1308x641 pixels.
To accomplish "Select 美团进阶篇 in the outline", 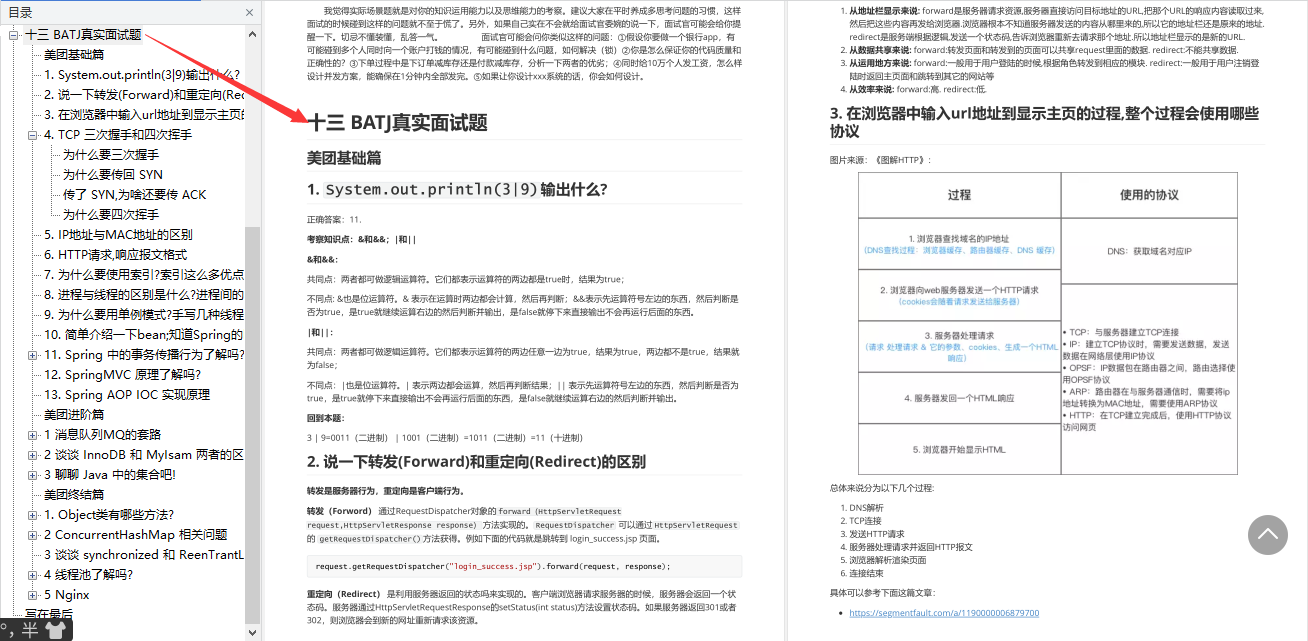I will click(74, 415).
